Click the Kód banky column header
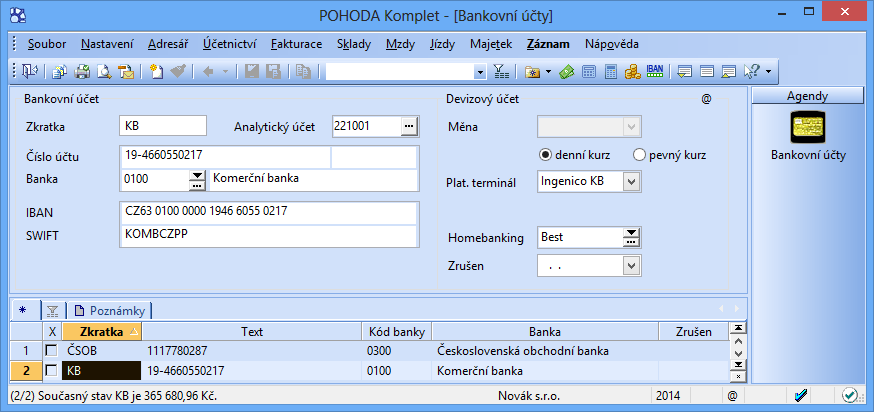This screenshot has height=412, width=874. [x=397, y=332]
